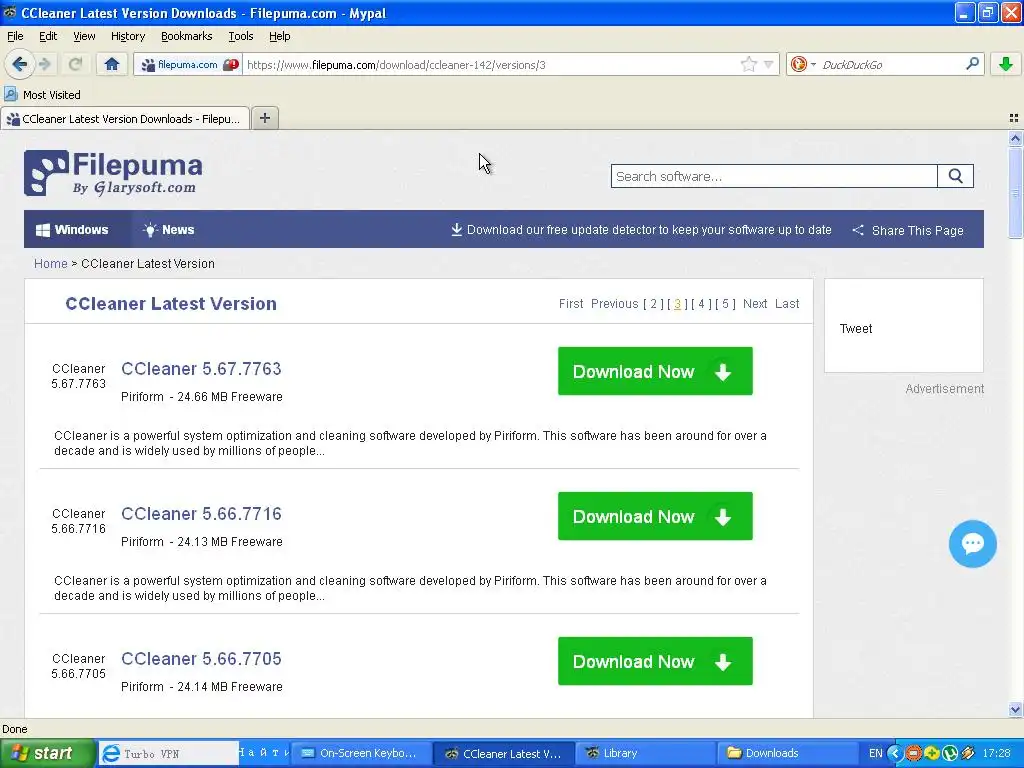The width and height of the screenshot is (1024, 768).
Task: Click Share This Page
Action: 908,231
